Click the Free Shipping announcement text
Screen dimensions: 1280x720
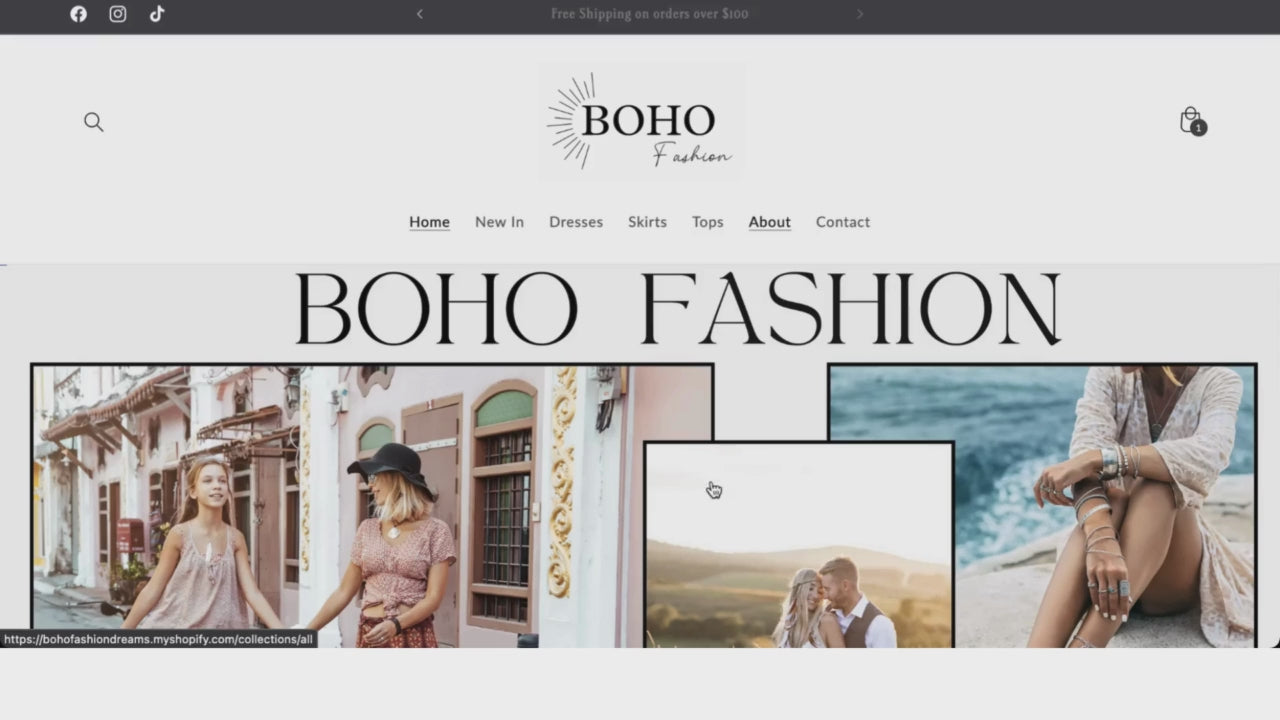click(x=649, y=14)
